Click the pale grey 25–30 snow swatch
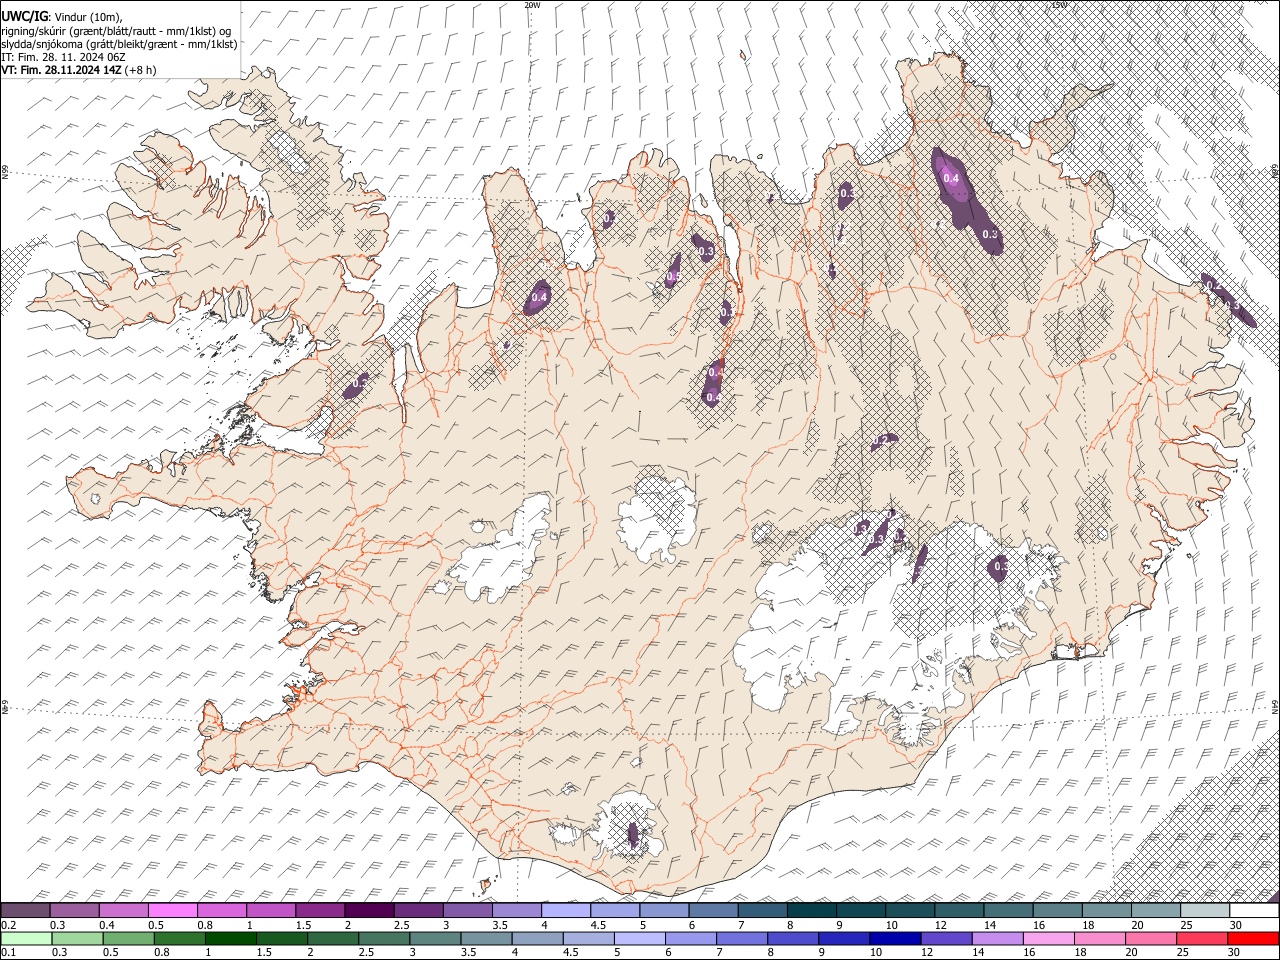The image size is (1280, 960). [1205, 911]
